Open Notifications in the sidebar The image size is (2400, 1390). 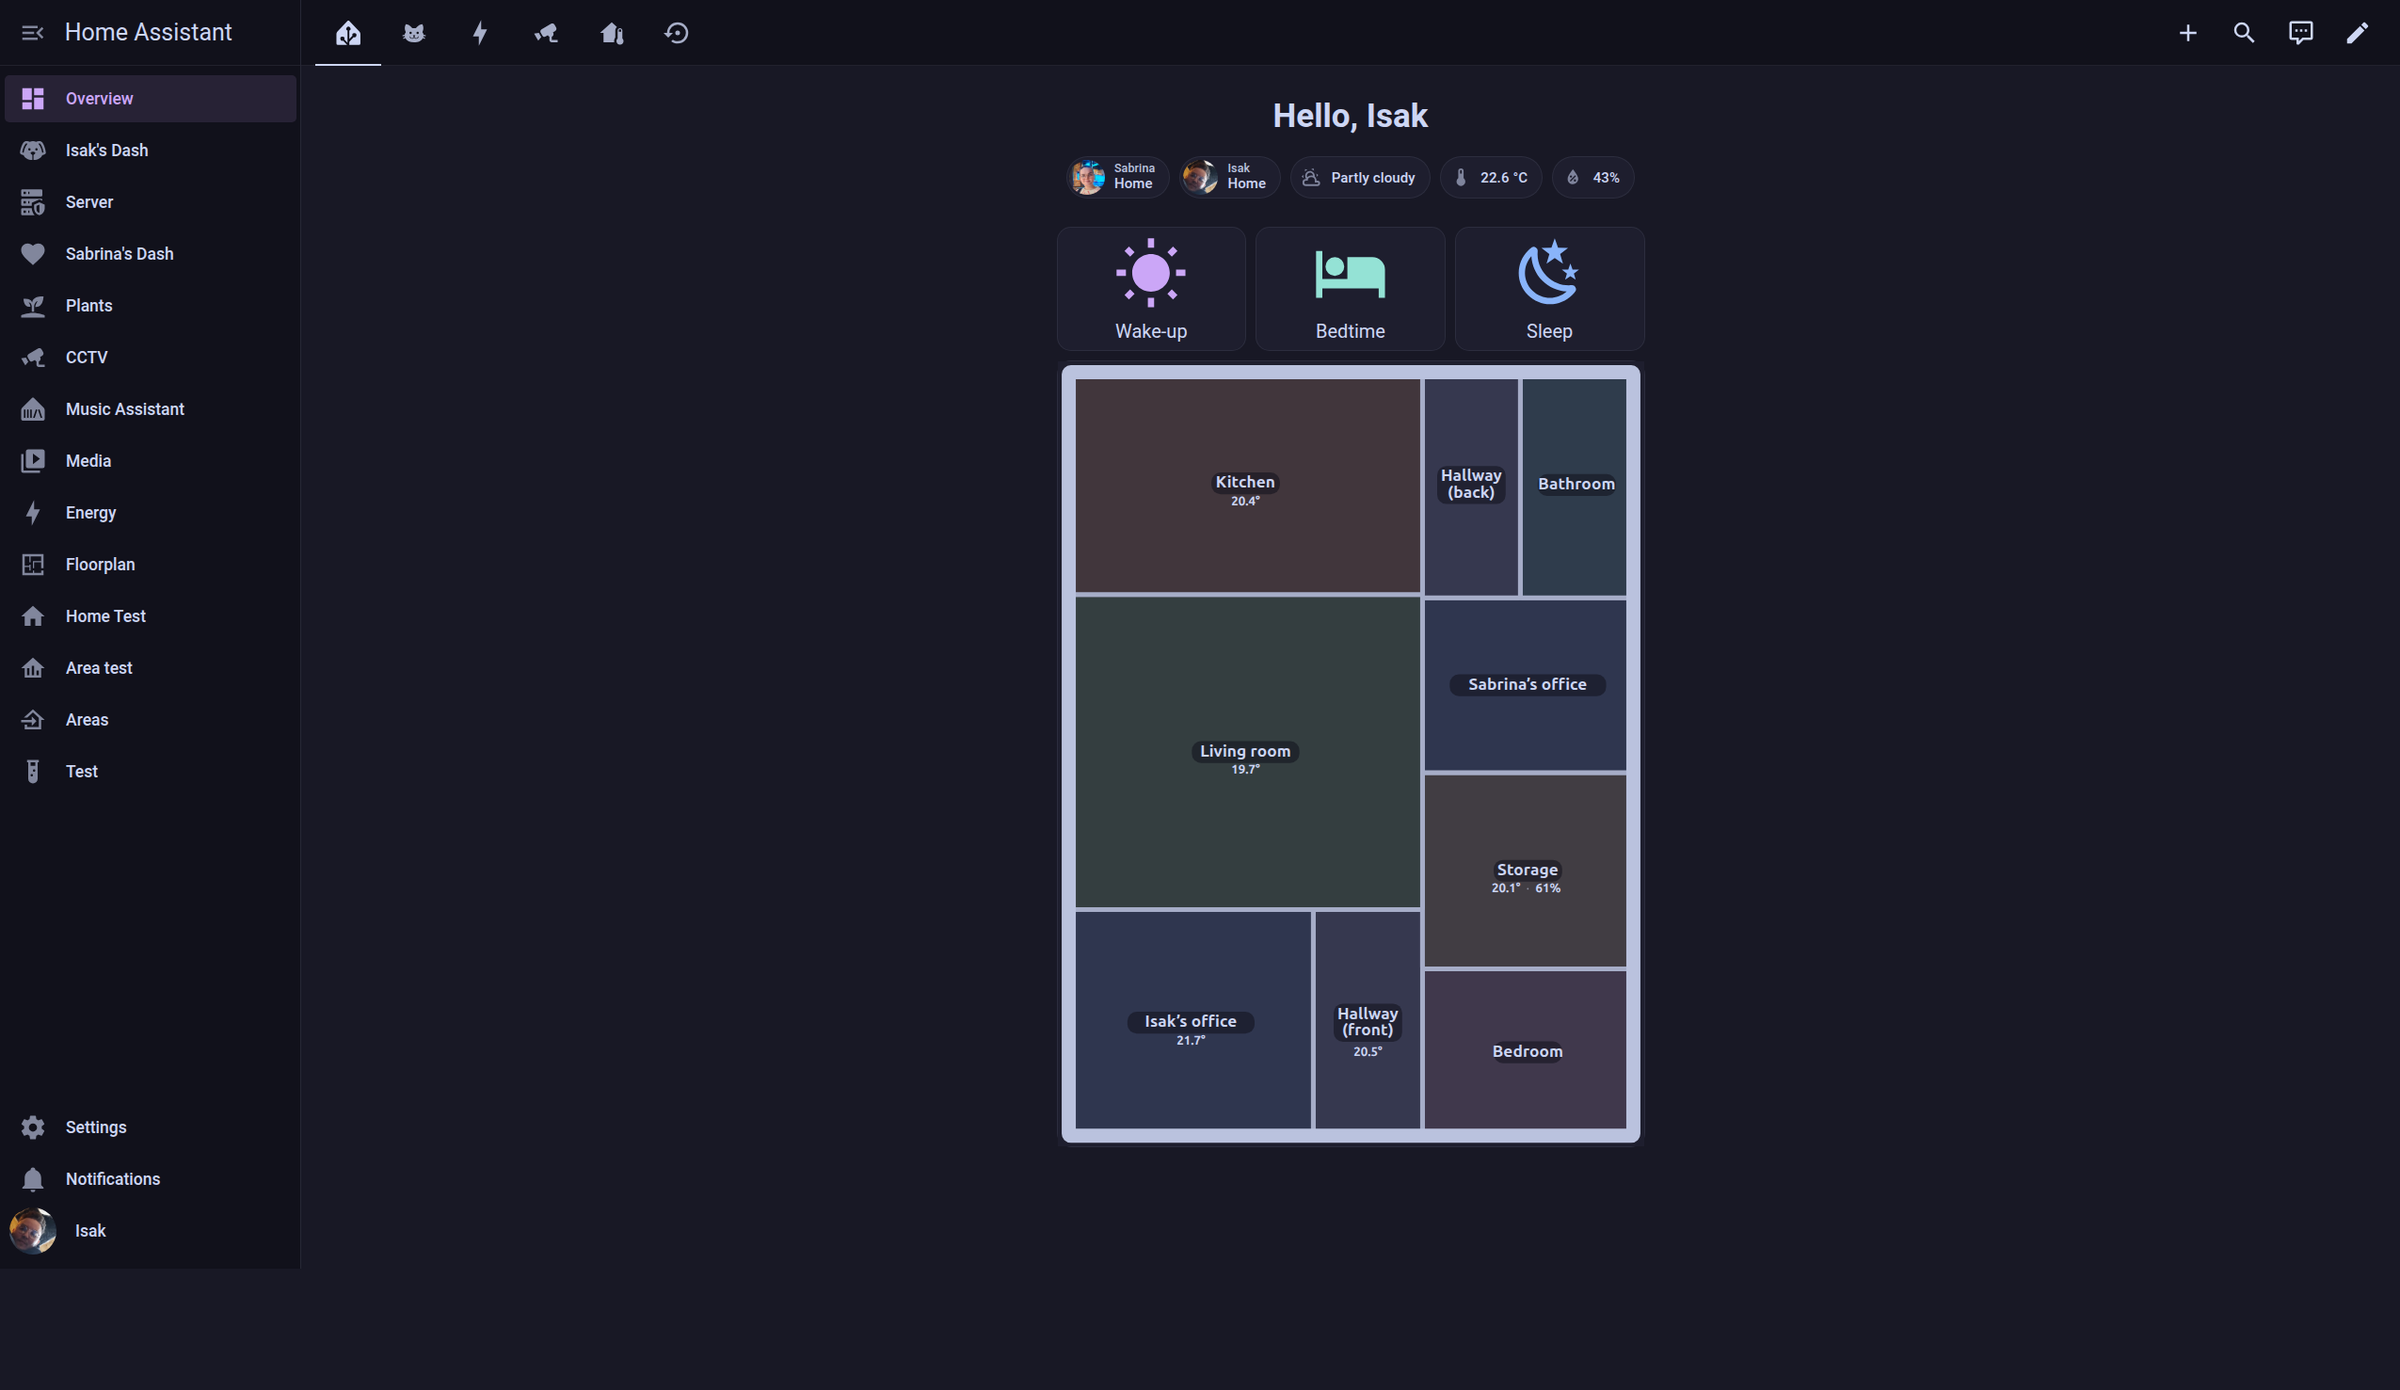coord(150,1179)
